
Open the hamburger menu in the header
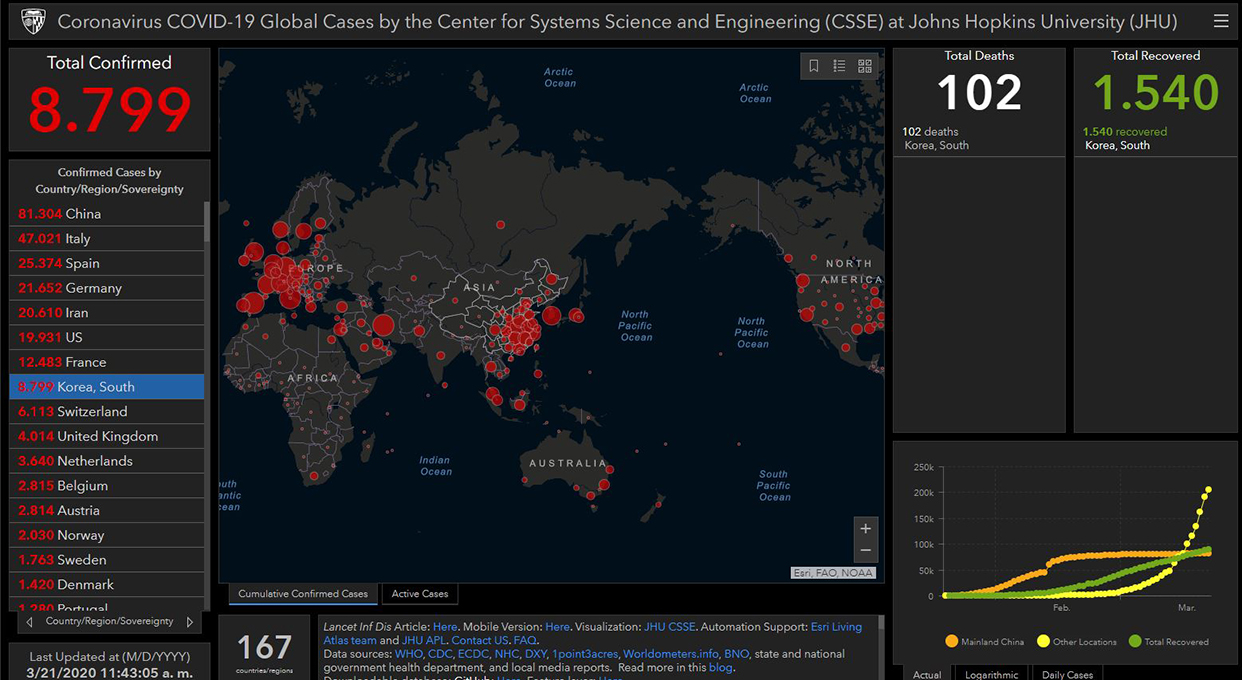pyautogui.click(x=1220, y=21)
